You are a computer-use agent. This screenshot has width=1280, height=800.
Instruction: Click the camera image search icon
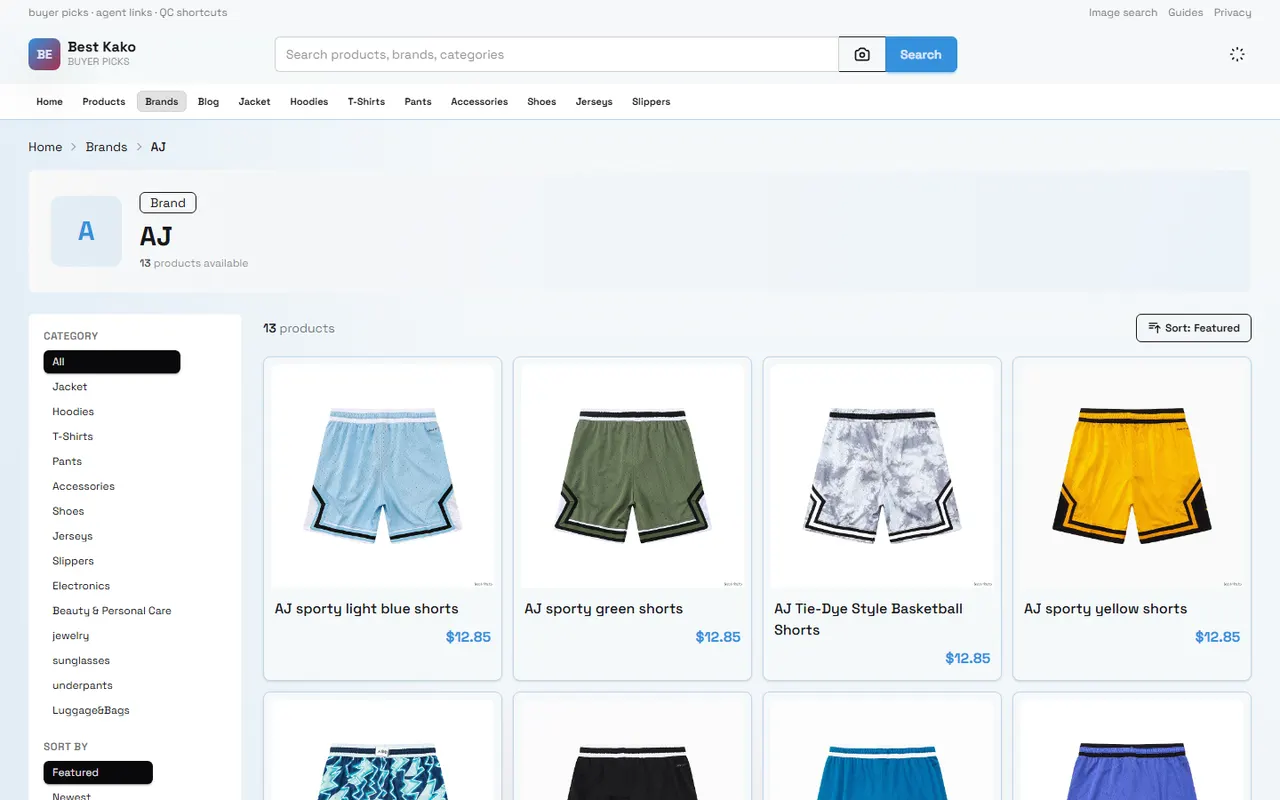pos(862,55)
